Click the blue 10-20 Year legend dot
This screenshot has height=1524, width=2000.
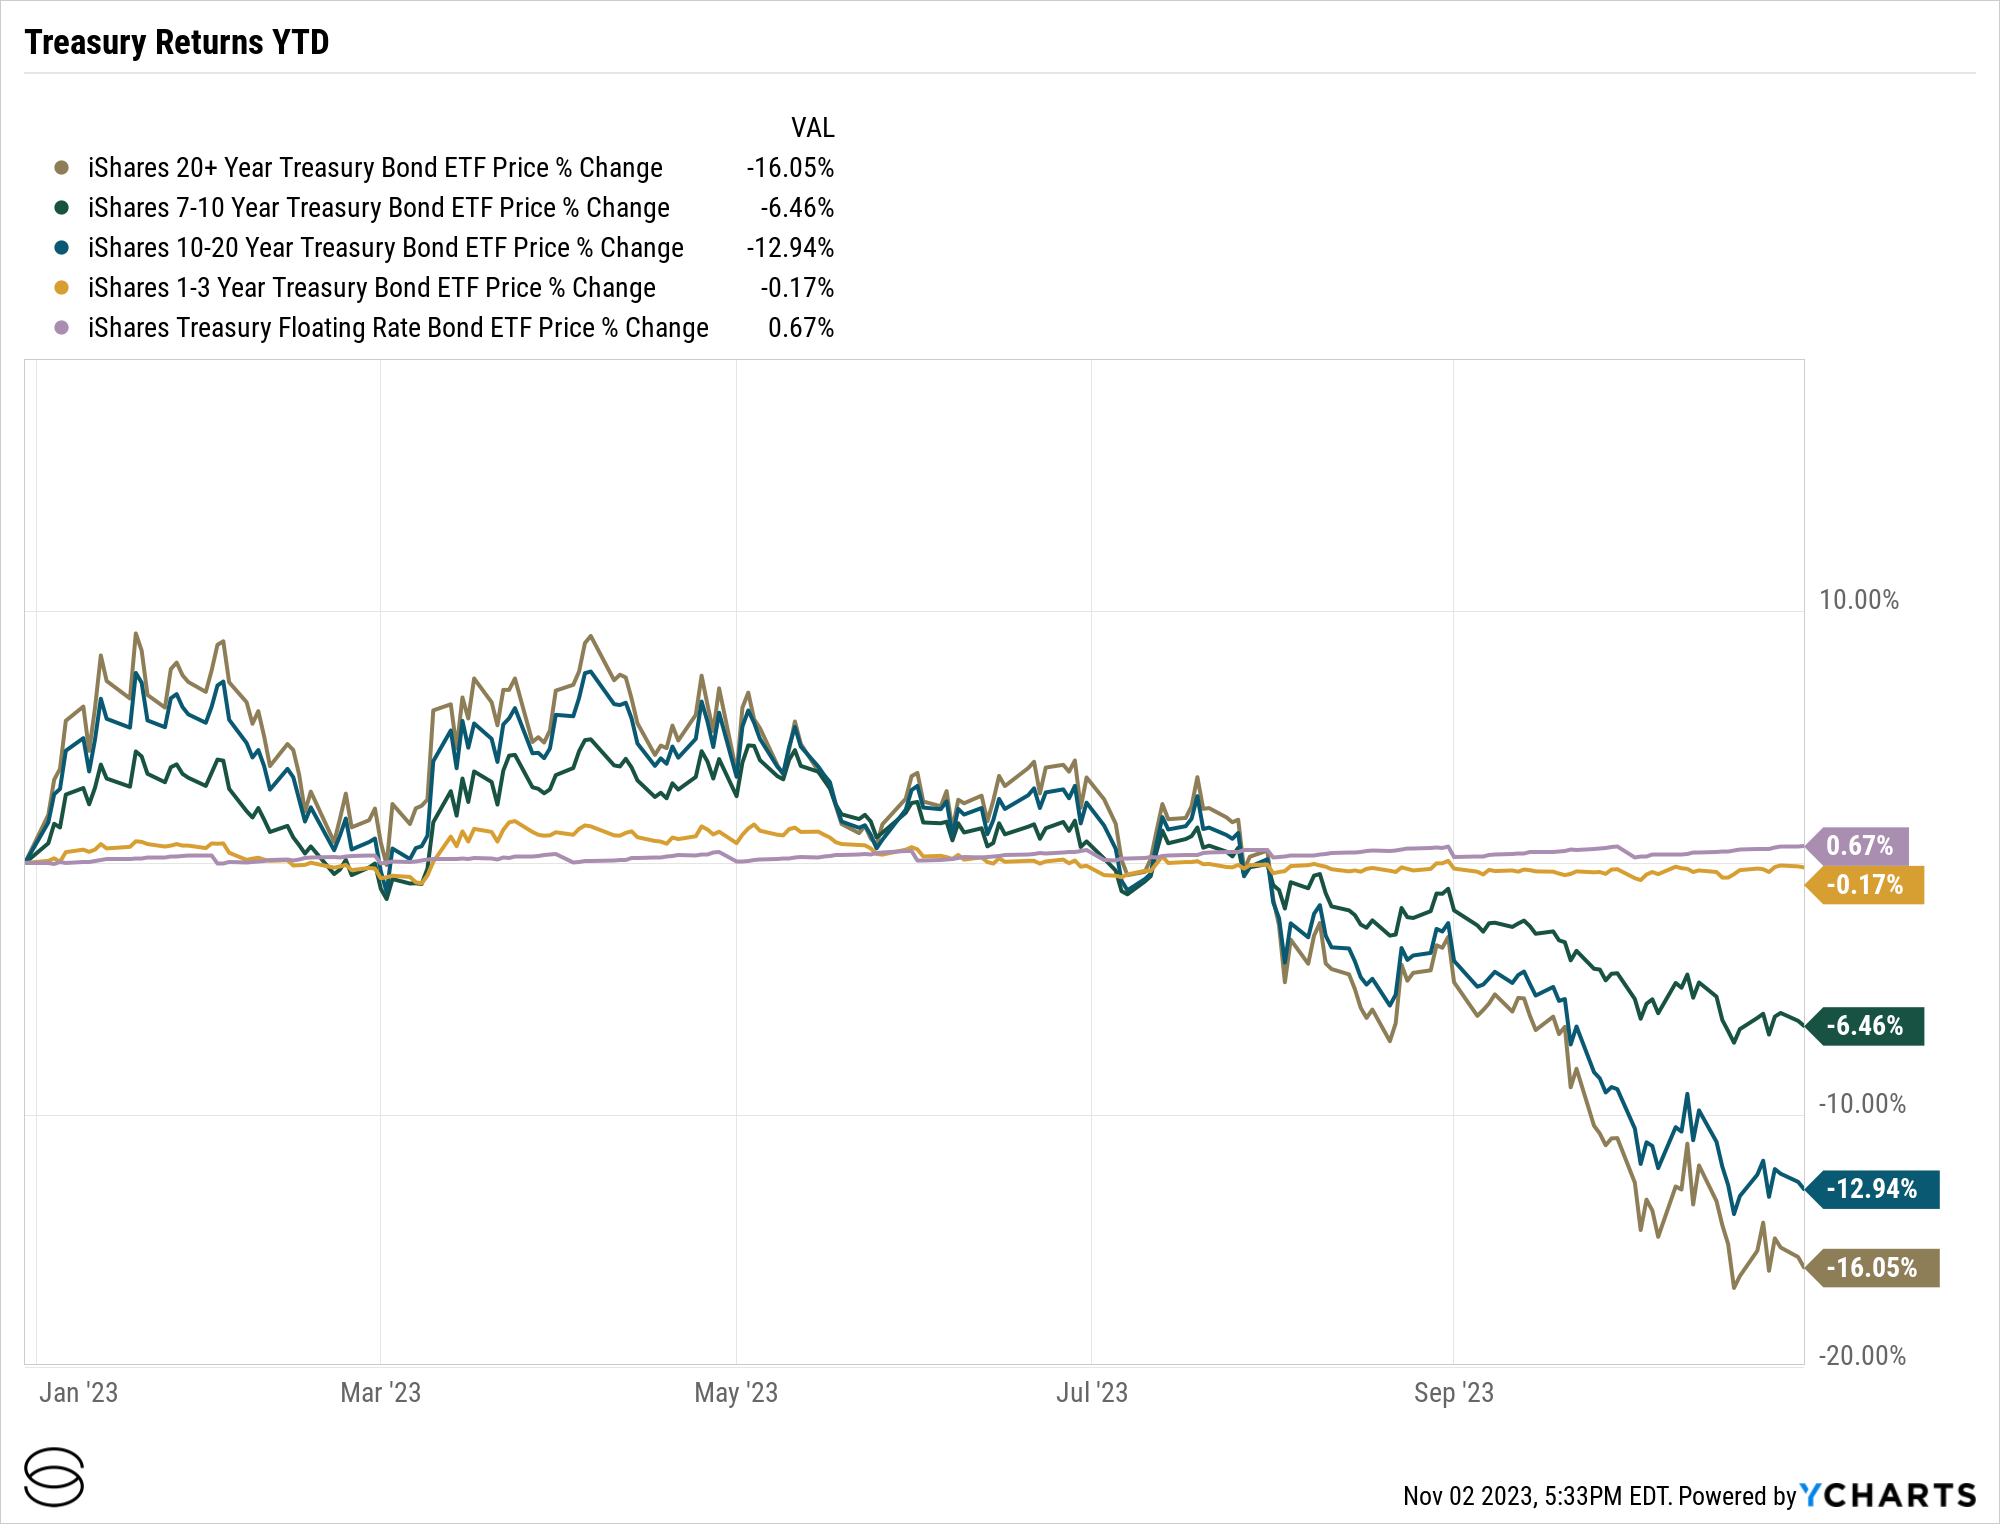tap(62, 248)
